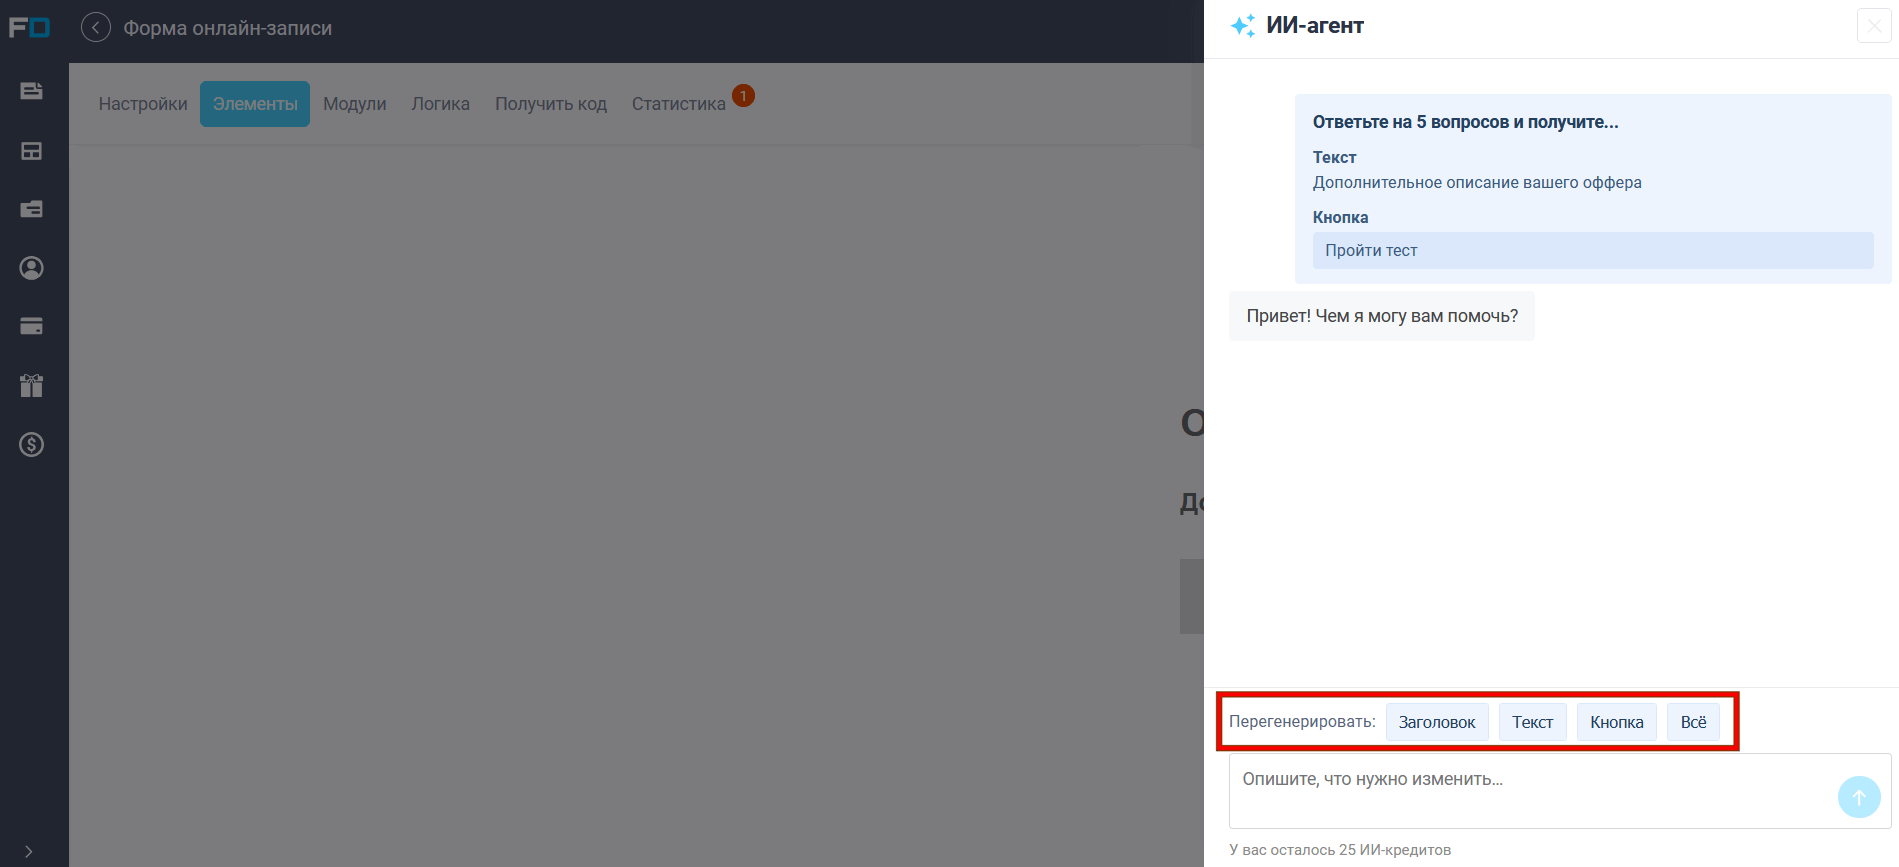Open the Логика tab

point(441,104)
